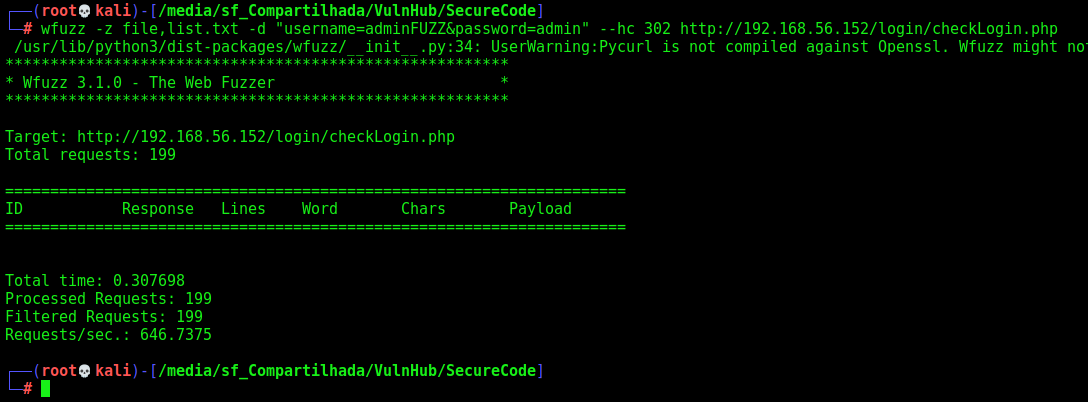The width and height of the screenshot is (1088, 402).
Task: Click the 'Chars' column header
Action: [423, 209]
